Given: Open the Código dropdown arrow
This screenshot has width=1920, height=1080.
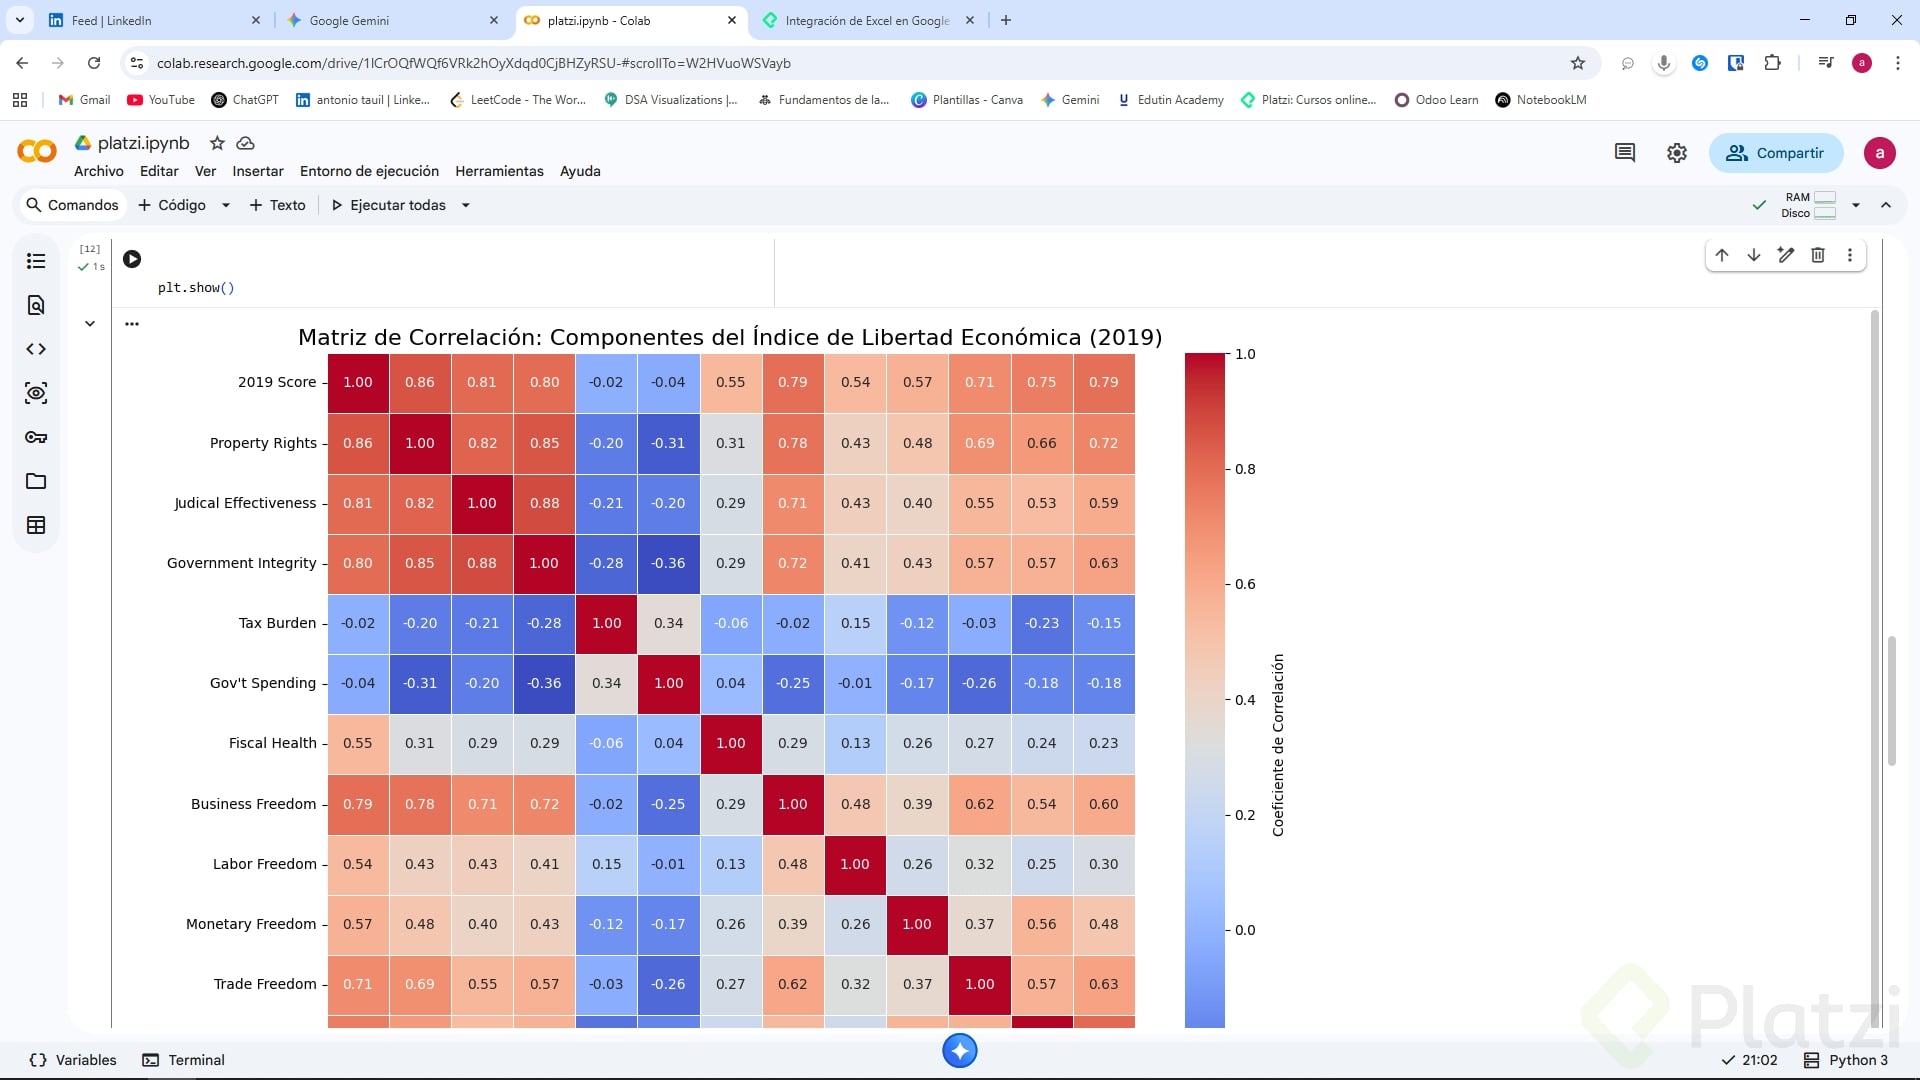Looking at the screenshot, I should 226,205.
